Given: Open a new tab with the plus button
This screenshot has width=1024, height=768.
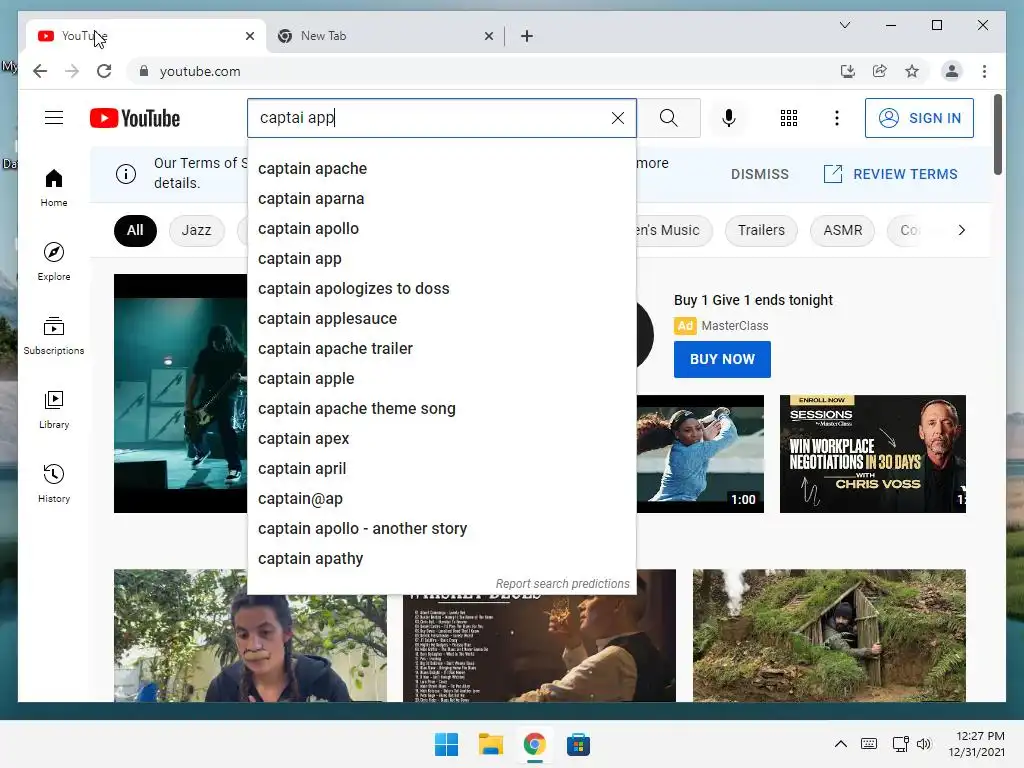Looking at the screenshot, I should click(527, 36).
